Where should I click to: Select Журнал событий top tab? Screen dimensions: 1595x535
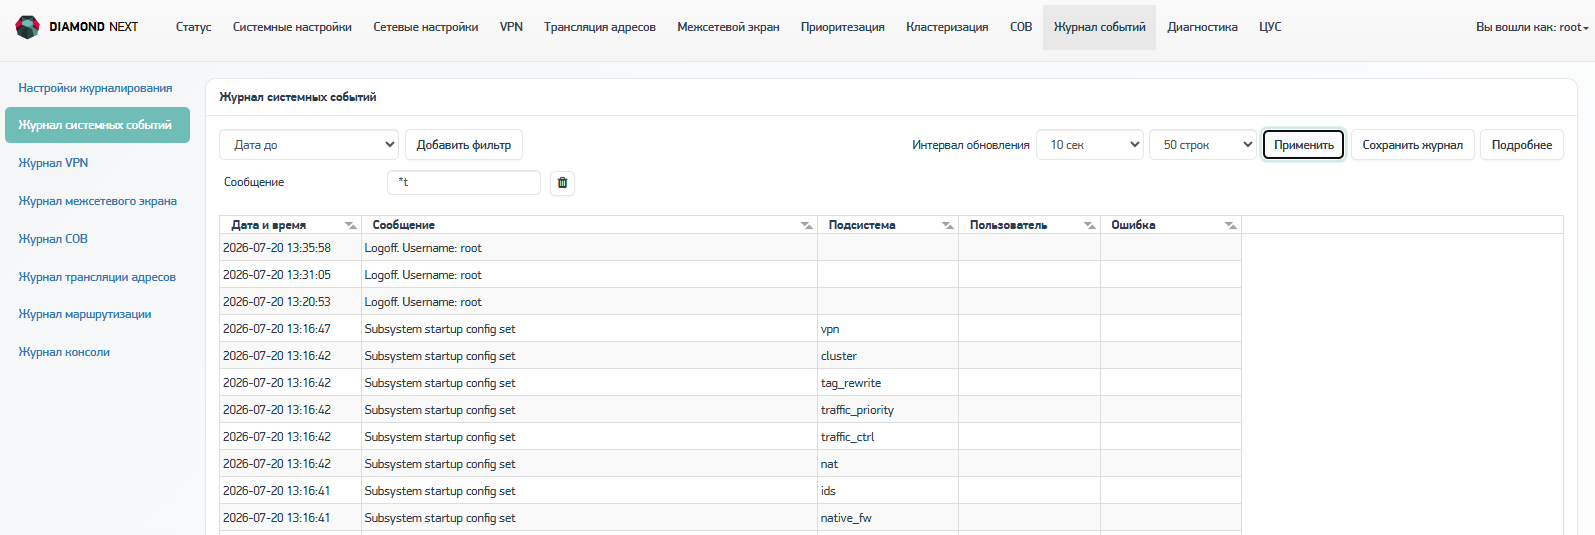pyautogui.click(x=1099, y=27)
